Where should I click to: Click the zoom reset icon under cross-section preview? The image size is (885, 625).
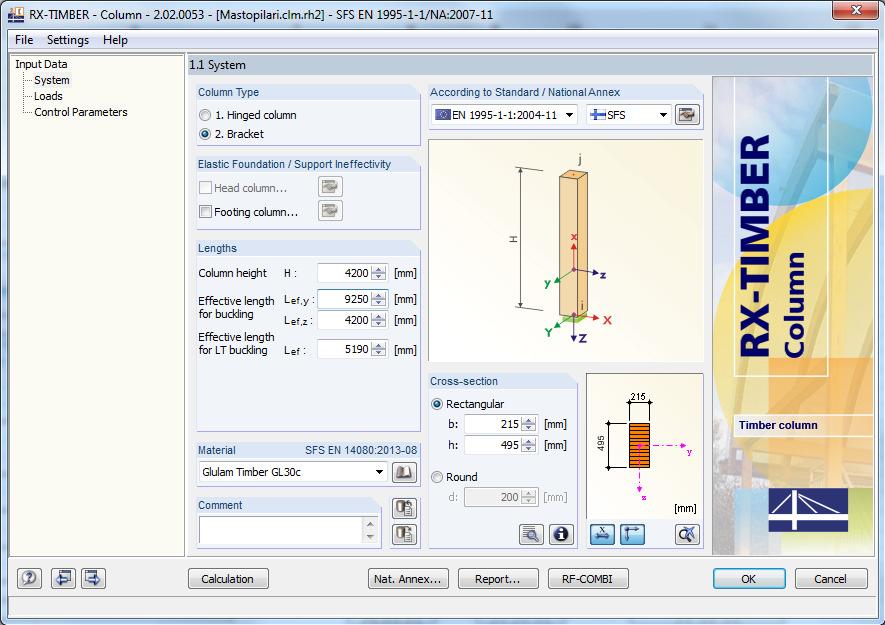[687, 534]
